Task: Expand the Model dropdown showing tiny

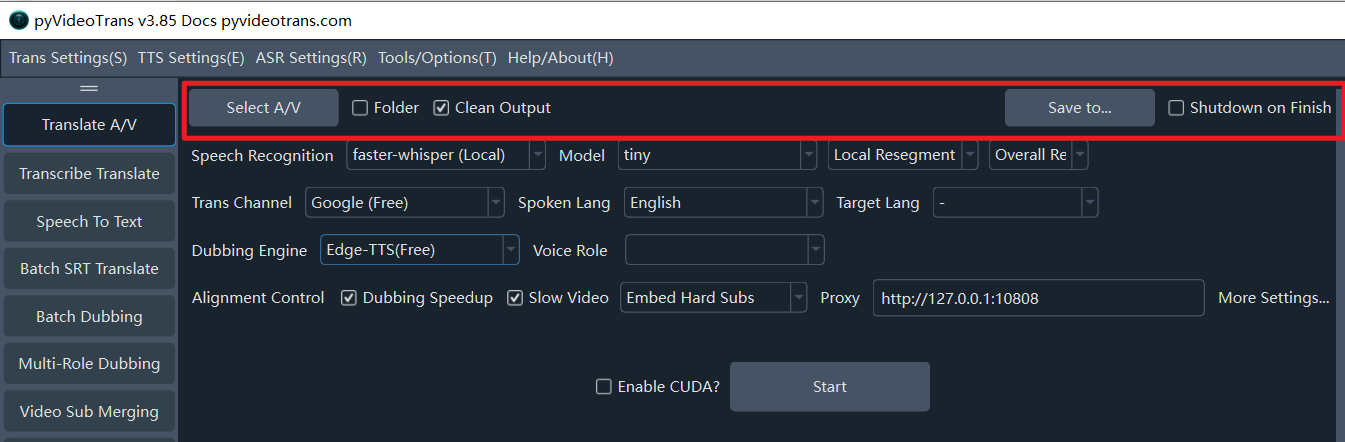Action: tap(717, 155)
